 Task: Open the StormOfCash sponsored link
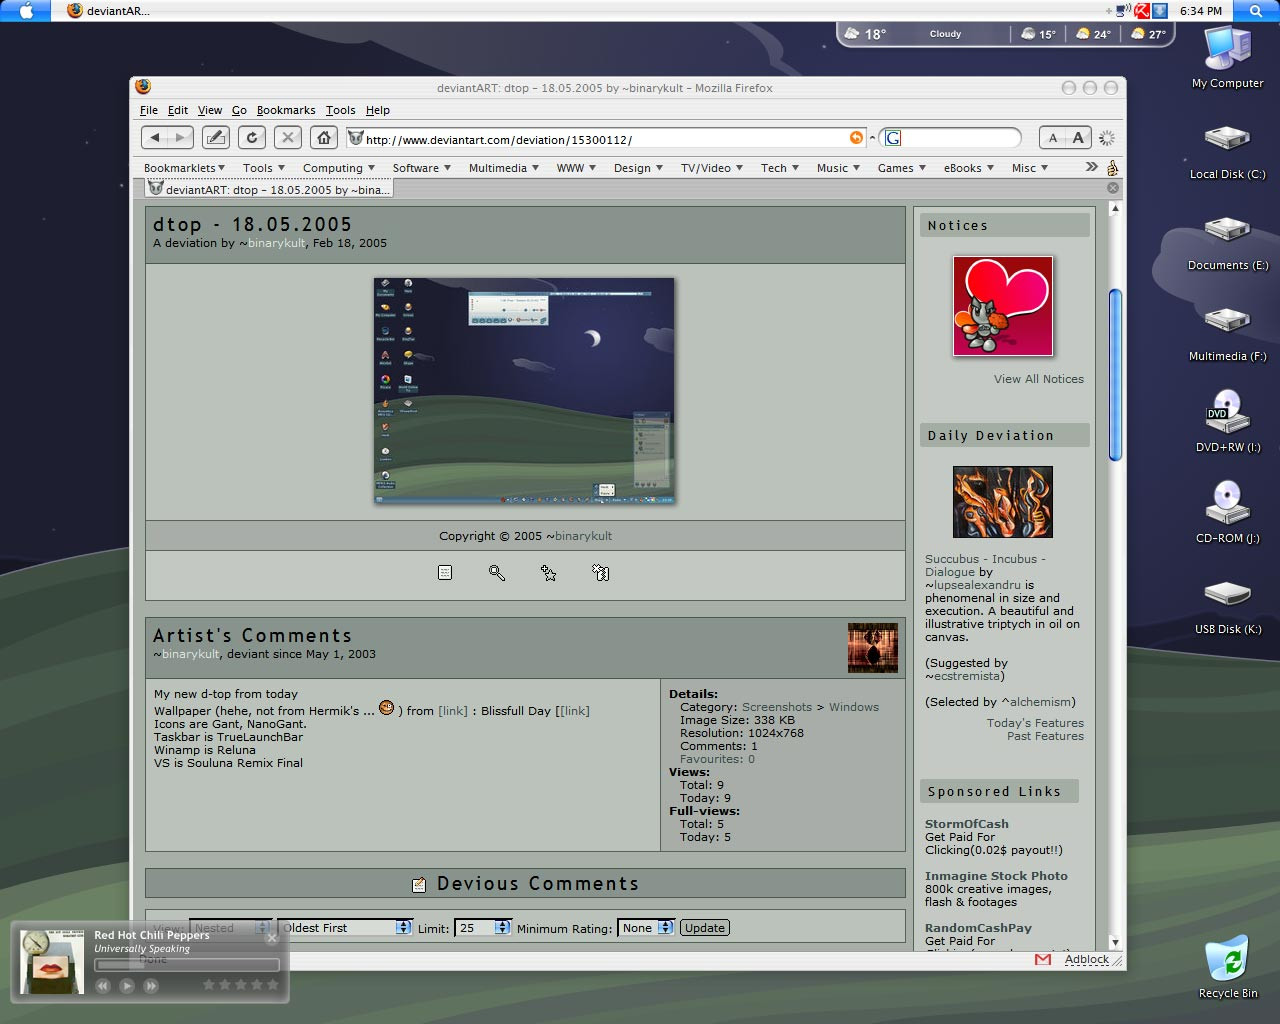(967, 824)
